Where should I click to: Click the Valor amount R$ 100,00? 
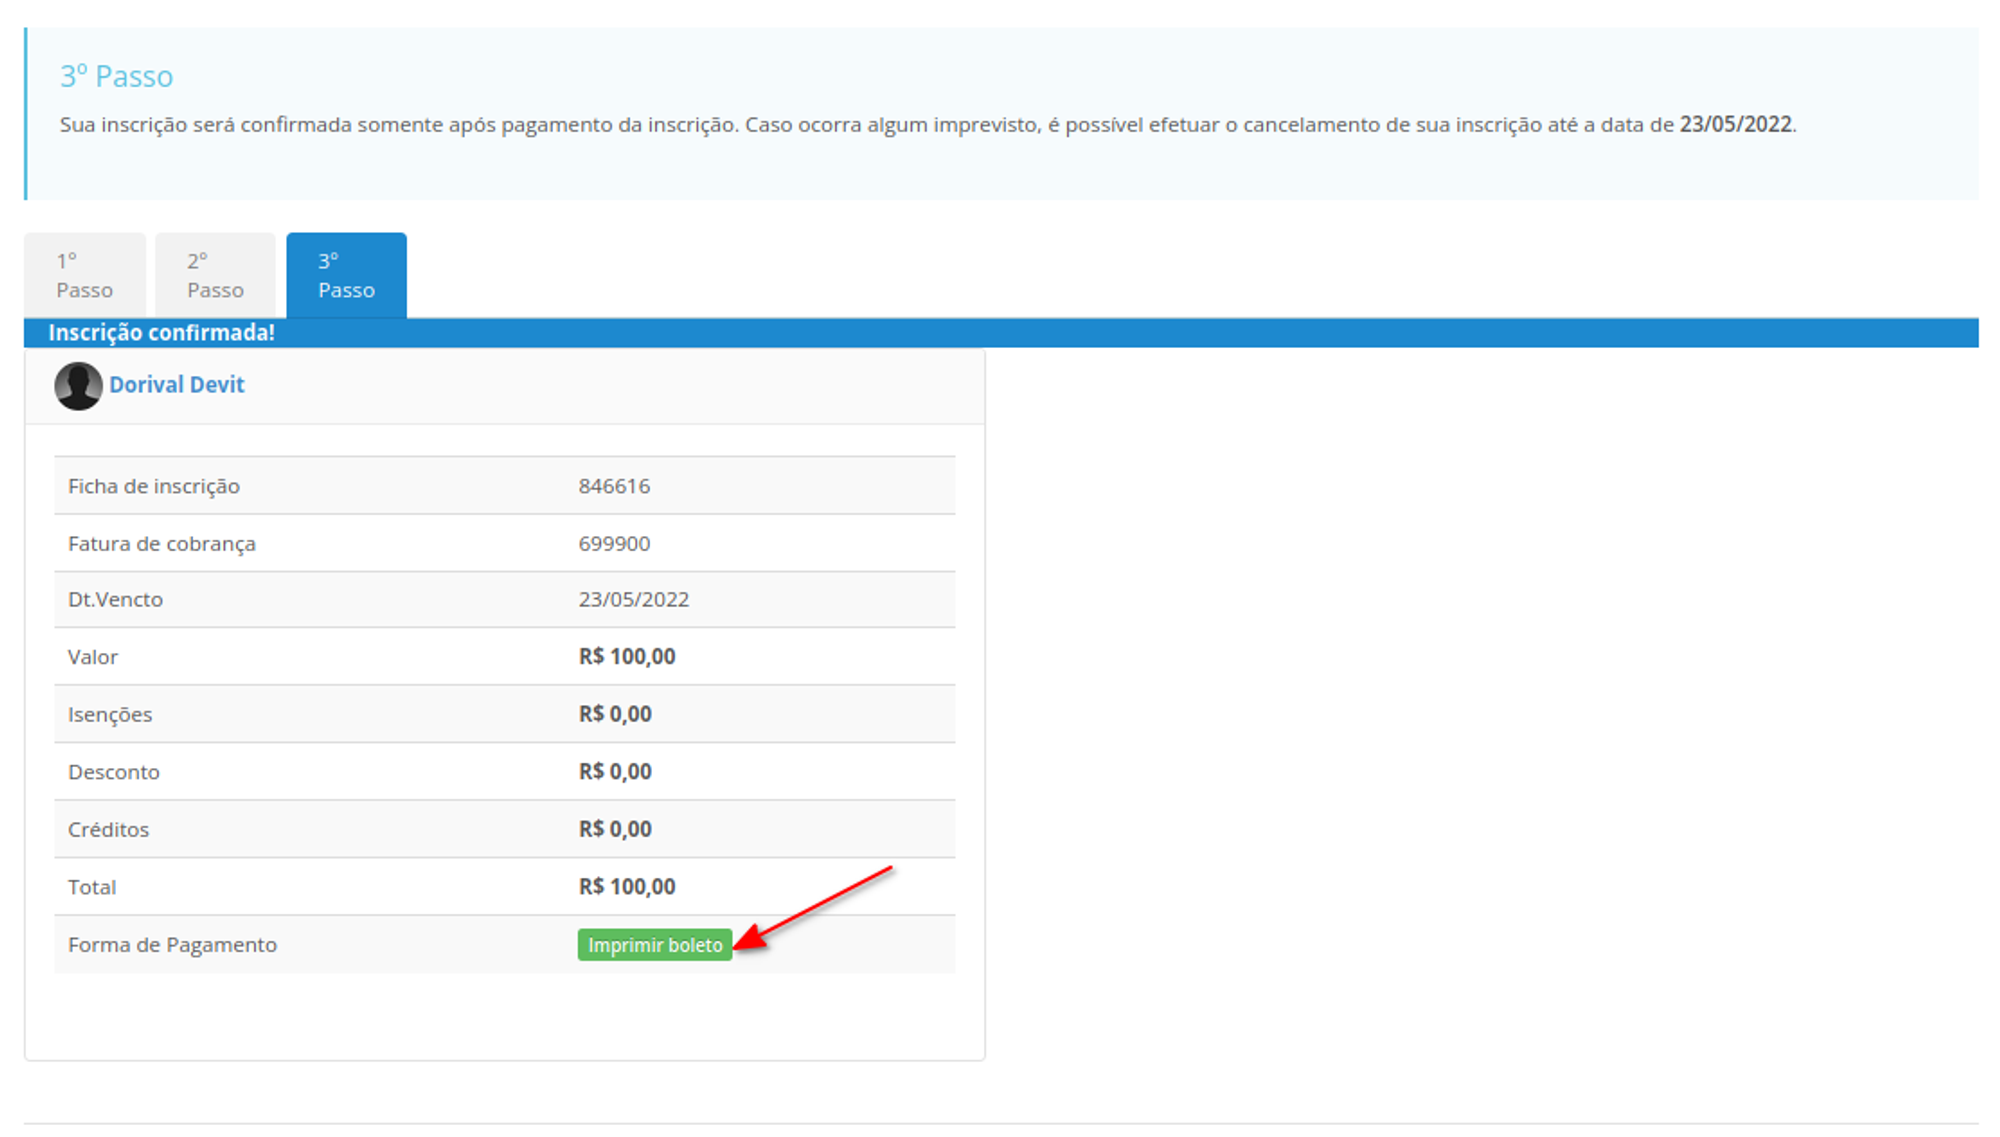pos(627,657)
